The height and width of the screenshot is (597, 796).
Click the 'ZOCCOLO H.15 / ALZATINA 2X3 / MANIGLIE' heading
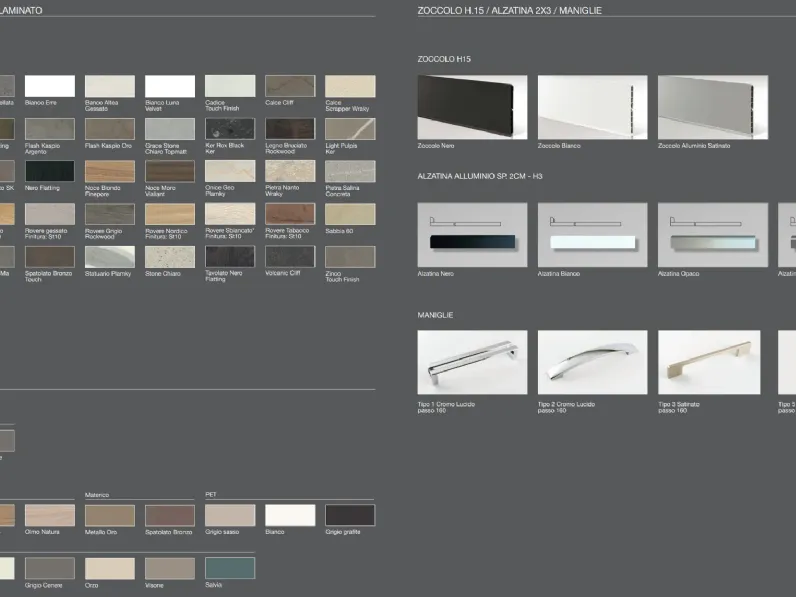509,11
